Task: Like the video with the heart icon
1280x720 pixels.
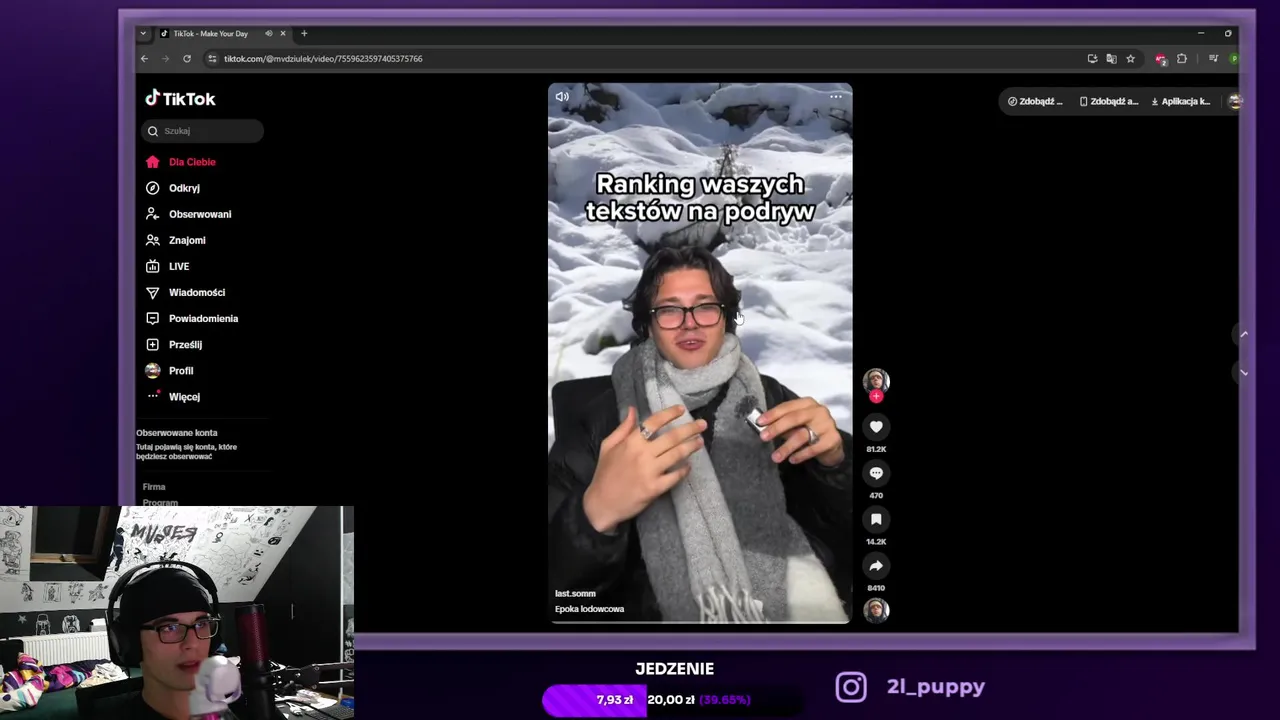Action: pyautogui.click(x=876, y=427)
